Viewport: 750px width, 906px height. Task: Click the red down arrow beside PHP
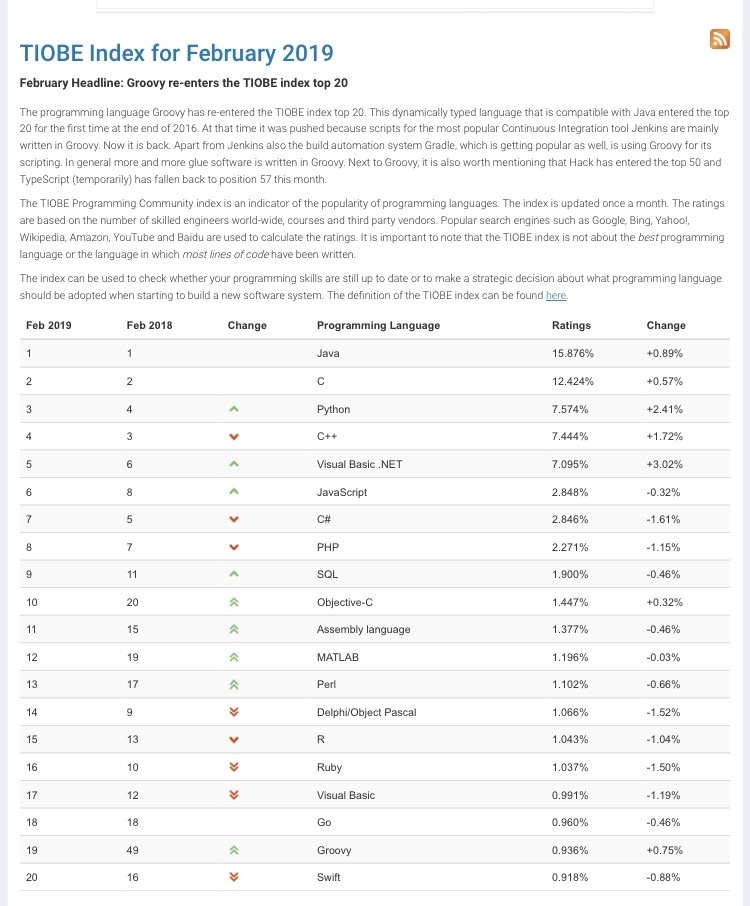click(x=233, y=546)
